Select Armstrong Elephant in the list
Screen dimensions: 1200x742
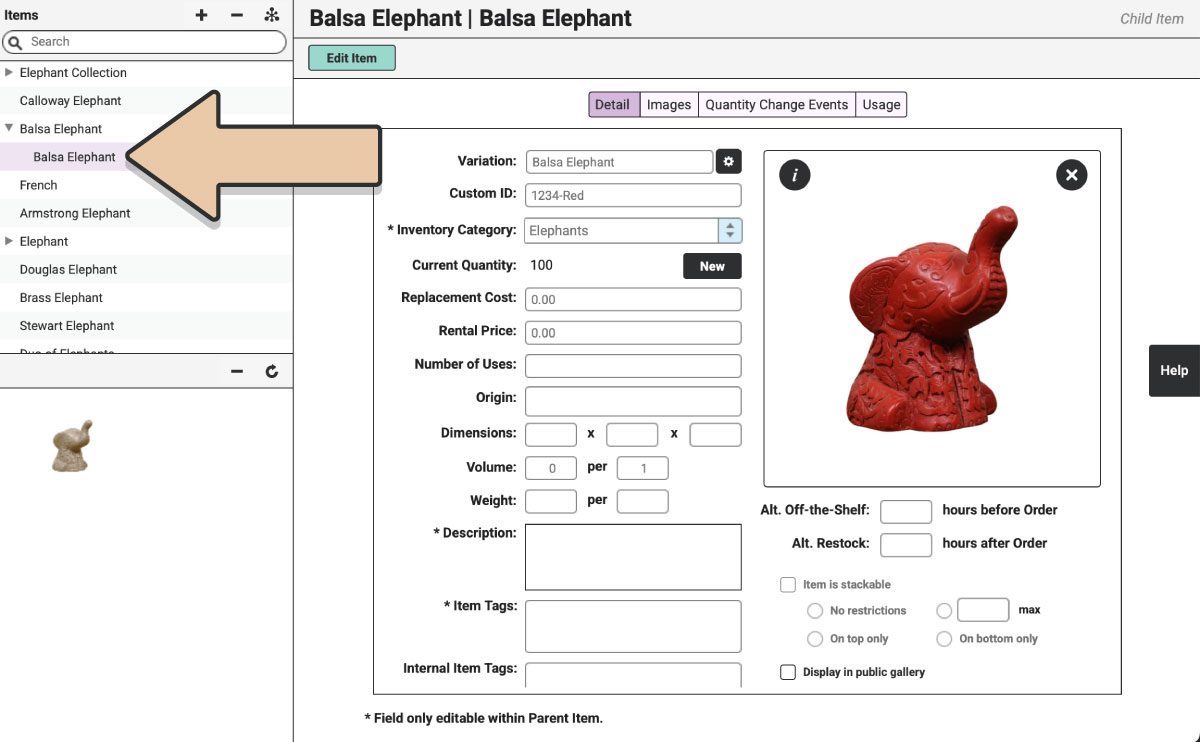tap(146, 213)
